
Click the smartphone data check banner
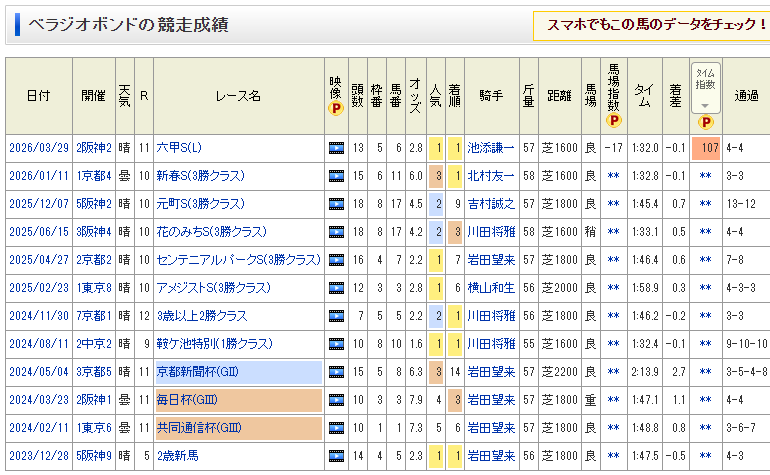pyautogui.click(x=652, y=25)
